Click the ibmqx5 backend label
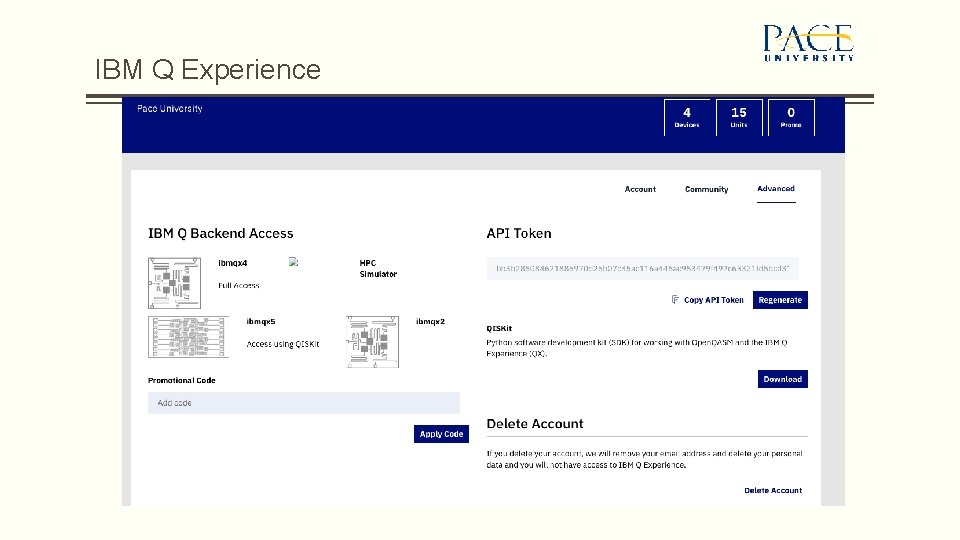This screenshot has height=540, width=960. tap(261, 321)
